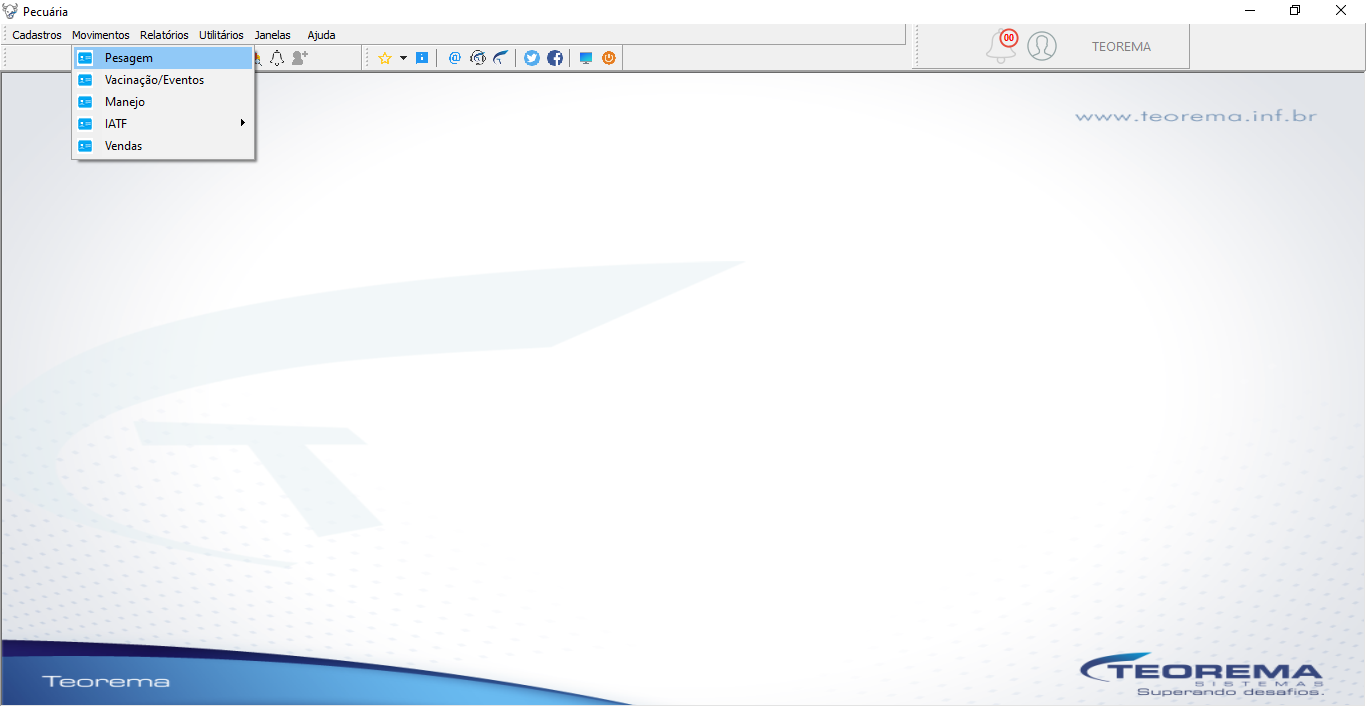Open the Utilitários menu
Image resolution: width=1366 pixels, height=706 pixels.
pyautogui.click(x=221, y=35)
